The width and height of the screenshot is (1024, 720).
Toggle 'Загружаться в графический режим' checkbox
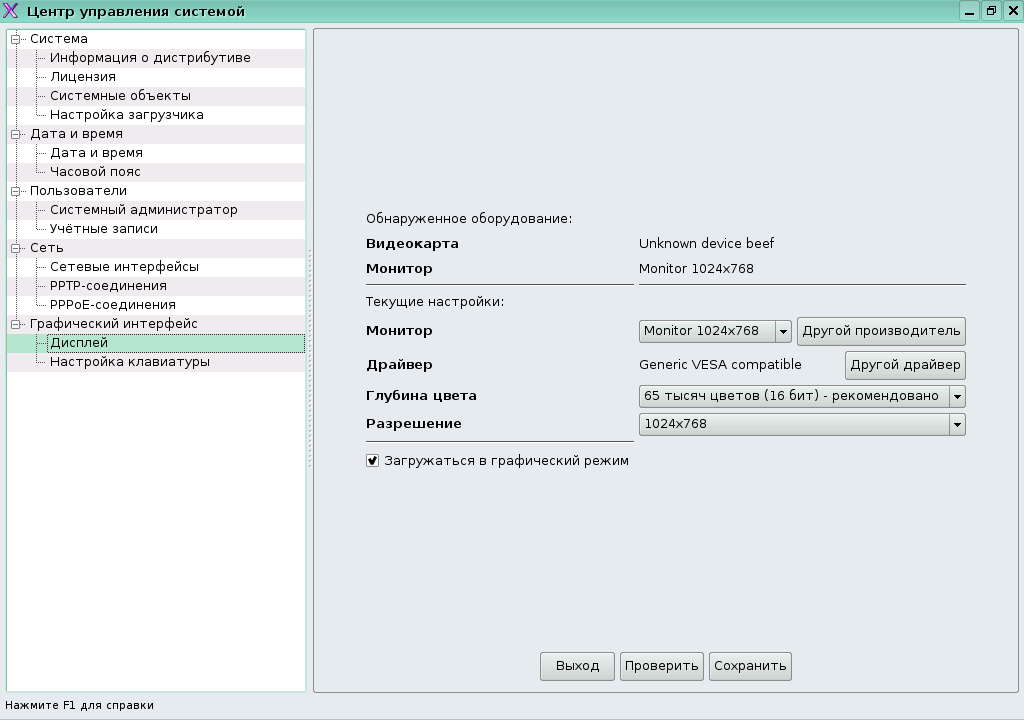[x=373, y=461]
